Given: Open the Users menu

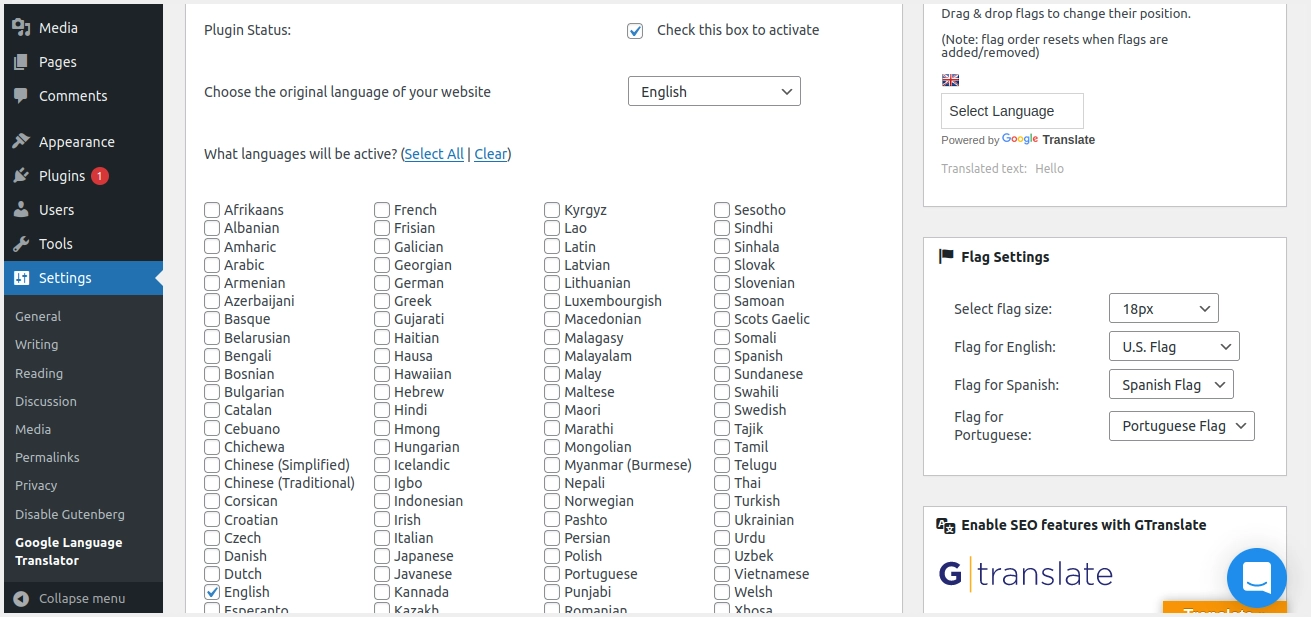Looking at the screenshot, I should pos(57,210).
